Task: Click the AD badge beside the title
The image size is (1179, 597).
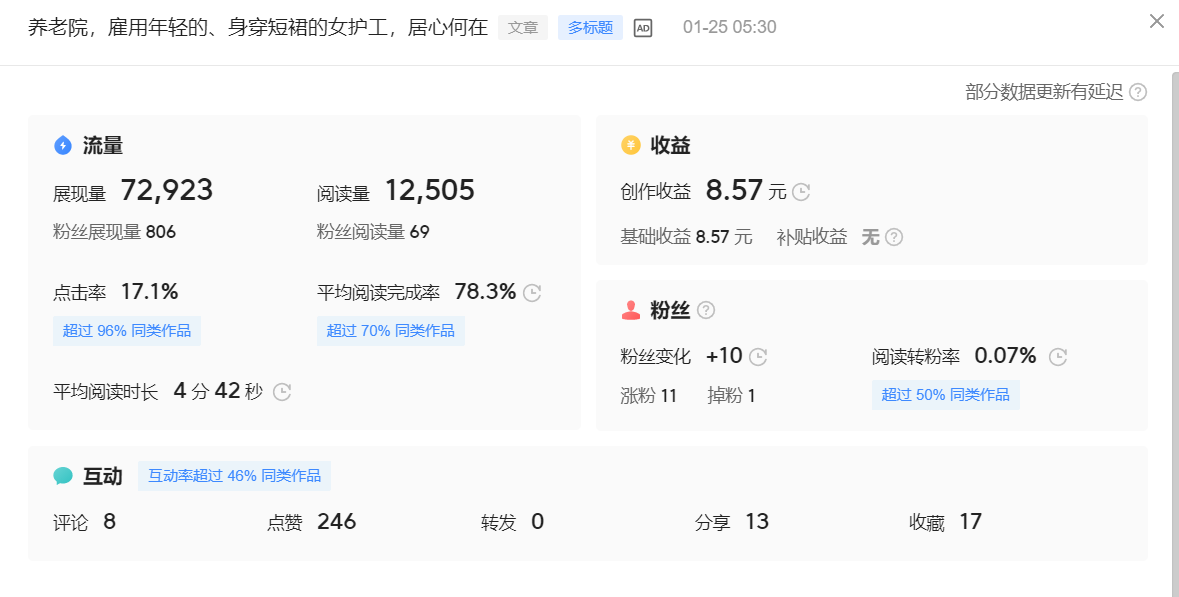Action: tap(641, 27)
